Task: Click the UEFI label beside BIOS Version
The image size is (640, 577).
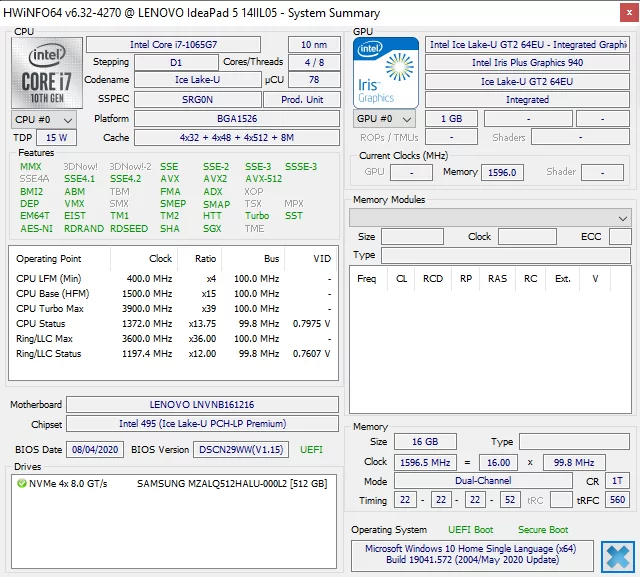Action: [311, 450]
